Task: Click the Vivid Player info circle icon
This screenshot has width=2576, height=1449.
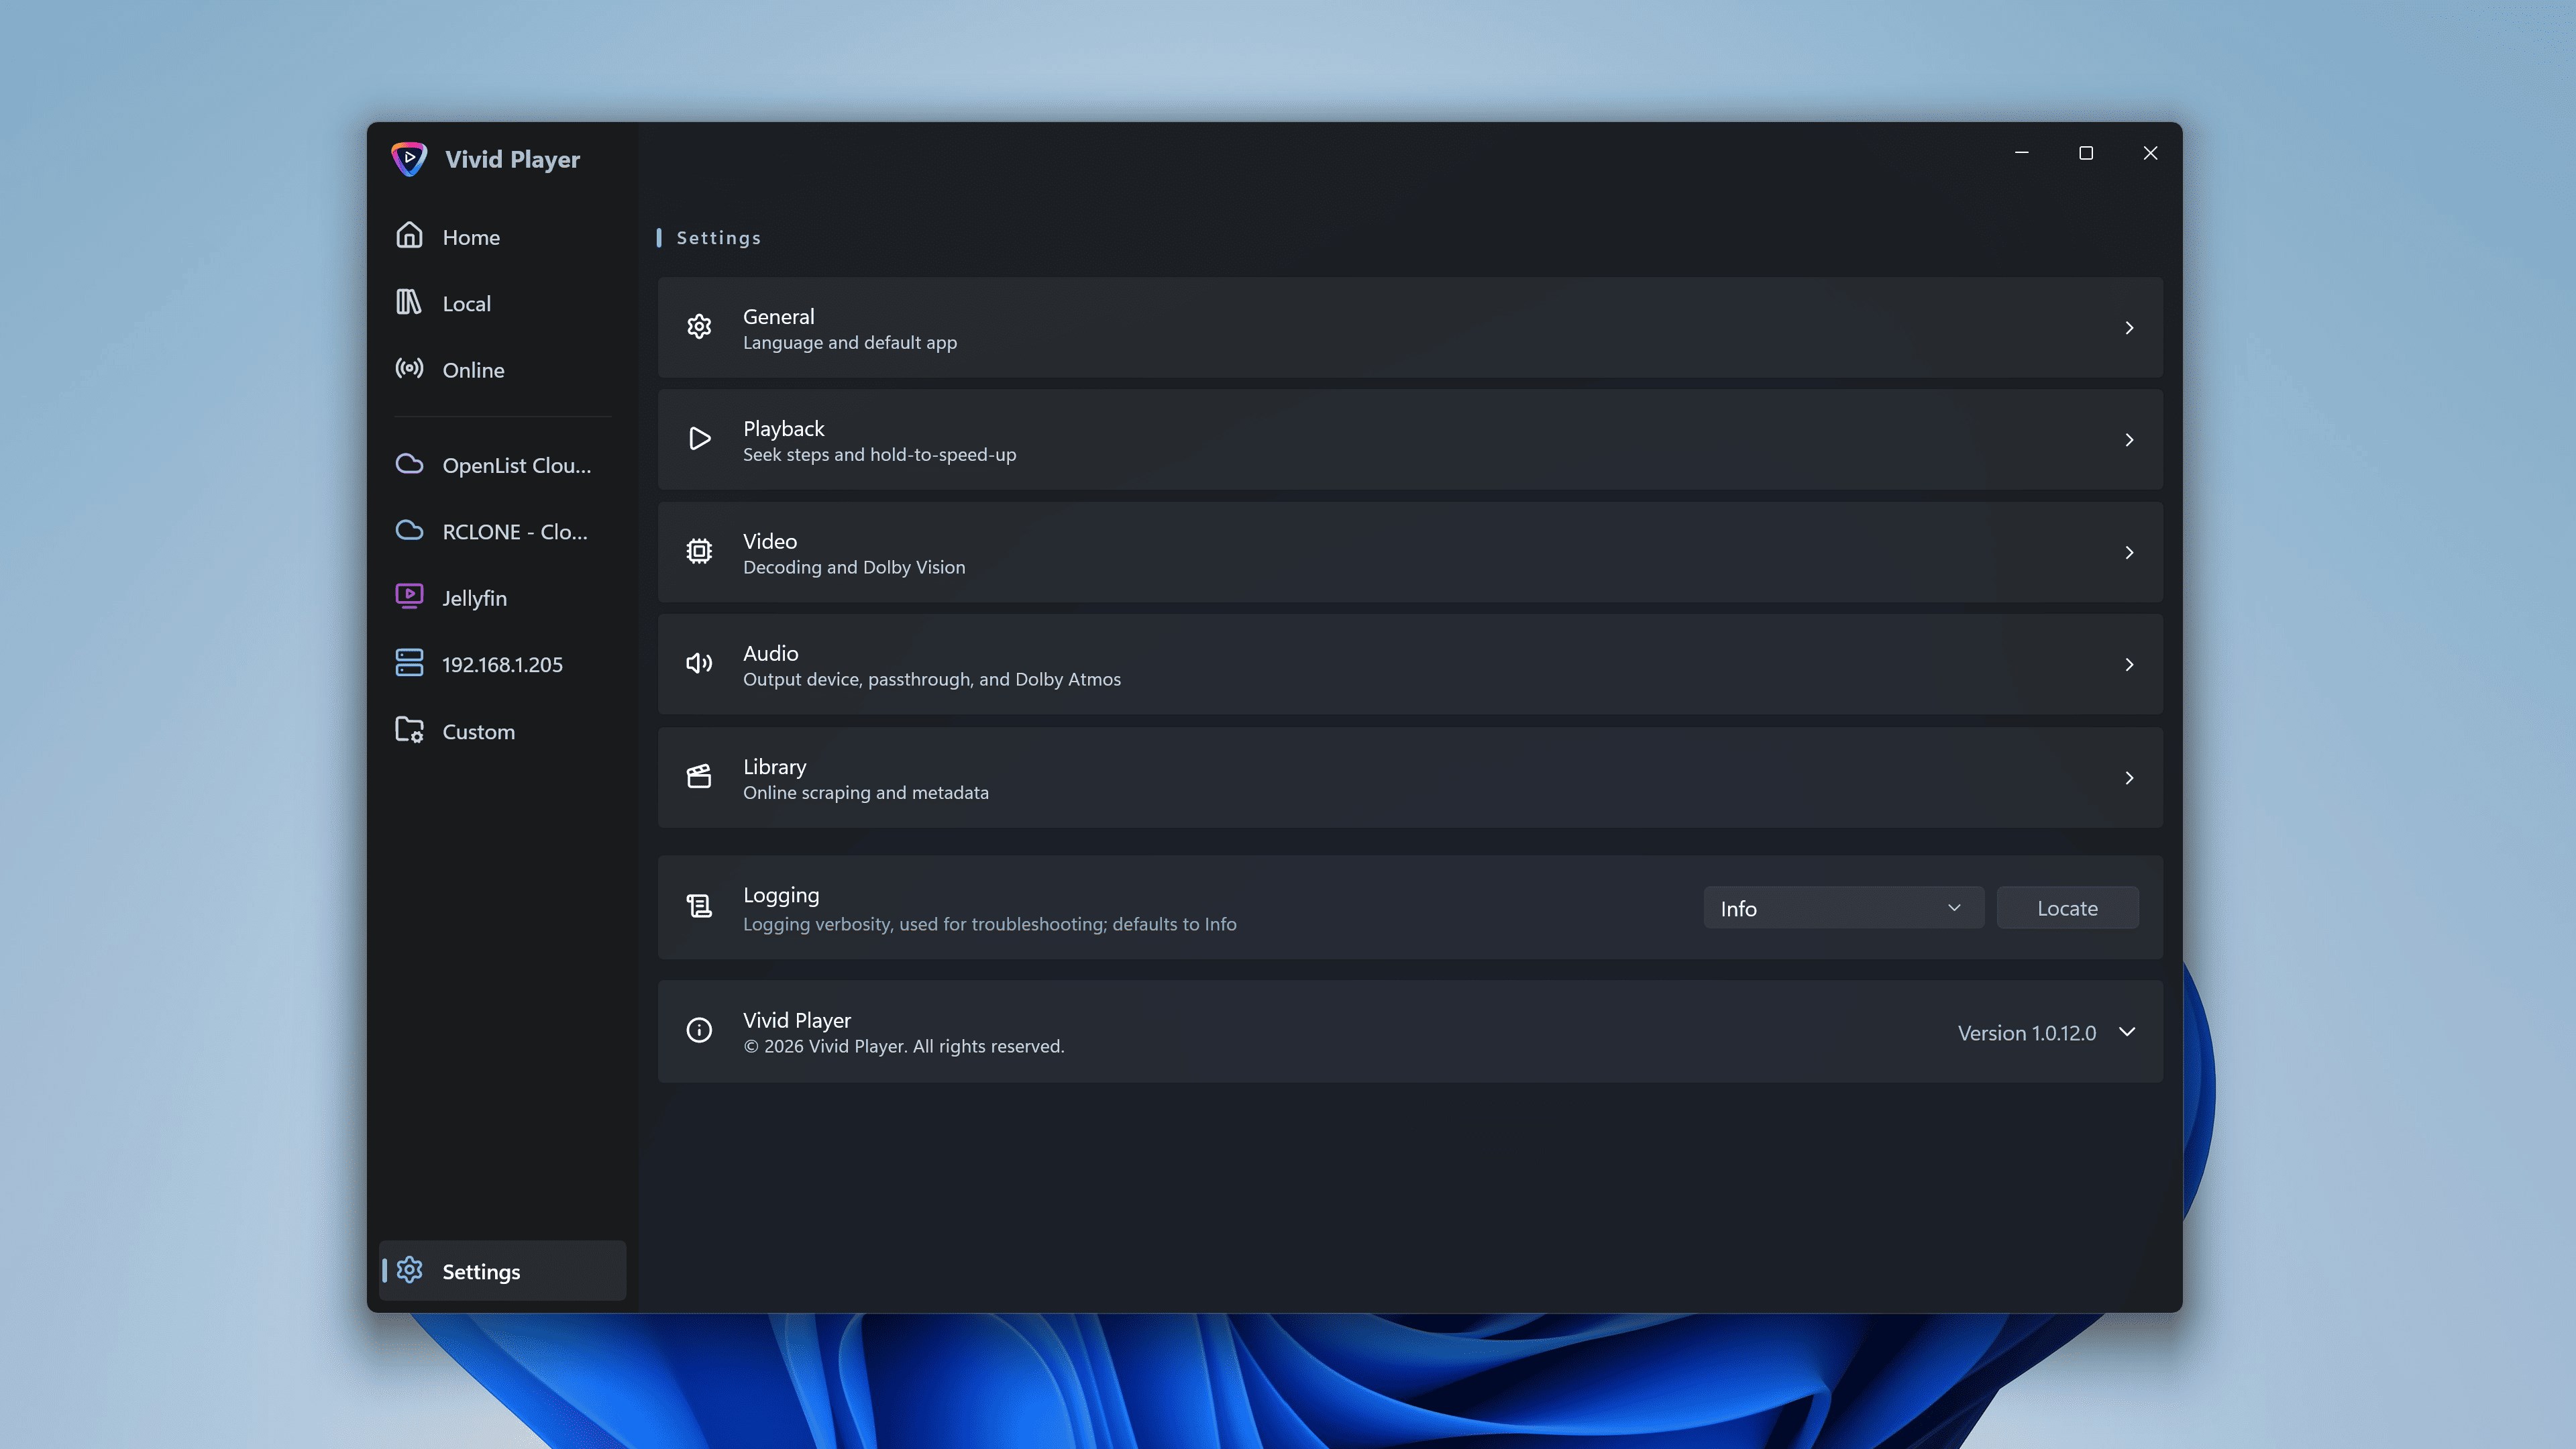Action: click(x=699, y=1031)
